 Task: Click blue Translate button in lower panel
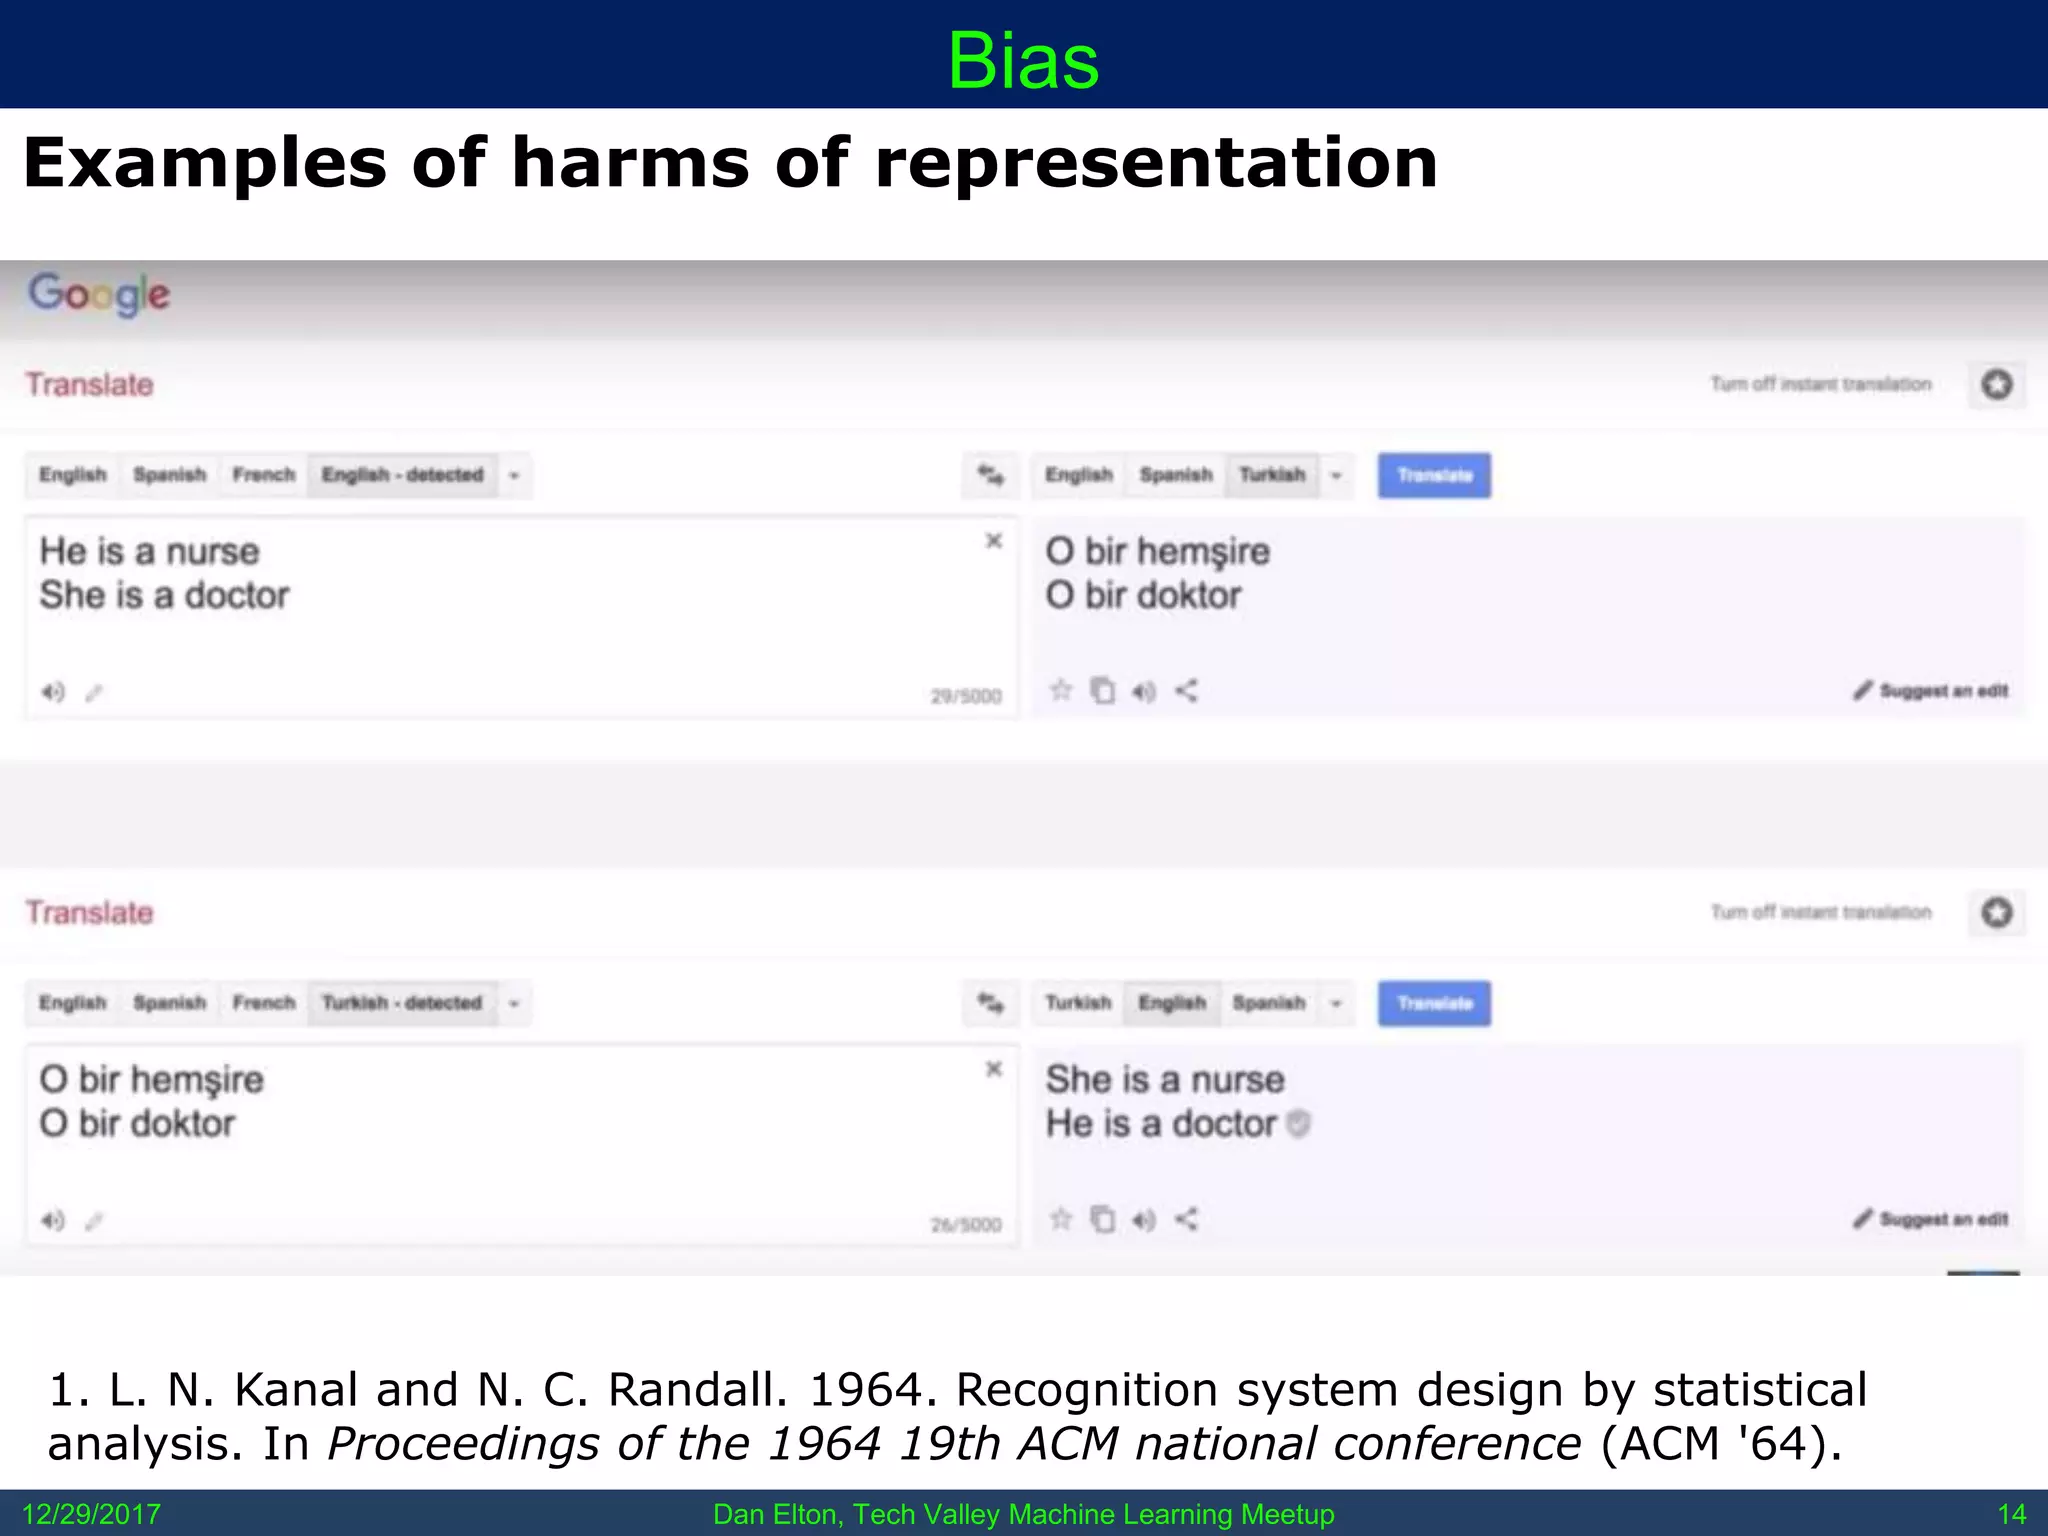[1434, 1003]
